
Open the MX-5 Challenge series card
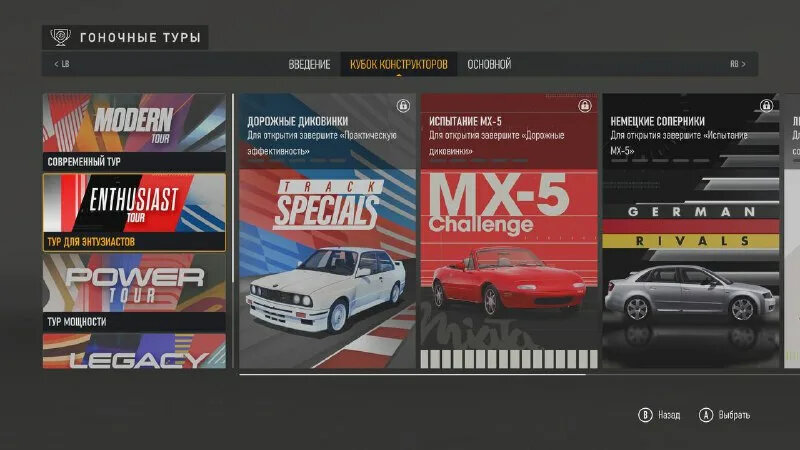(x=509, y=231)
